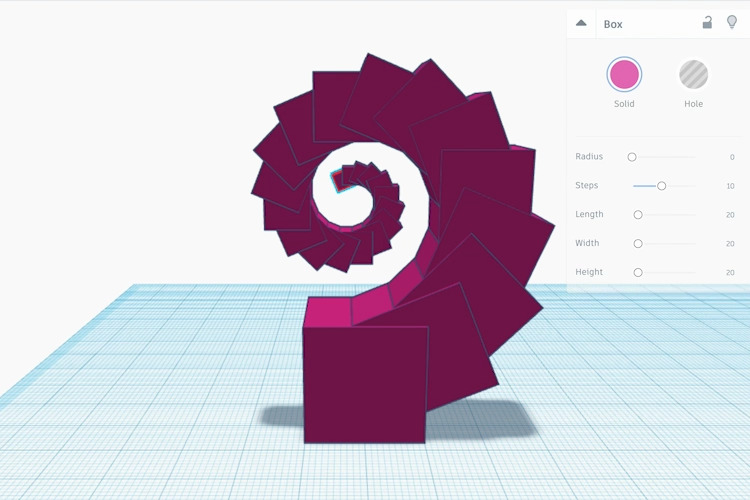This screenshot has width=750, height=500.
Task: Select the pink Solid color swatch
Action: pos(624,74)
